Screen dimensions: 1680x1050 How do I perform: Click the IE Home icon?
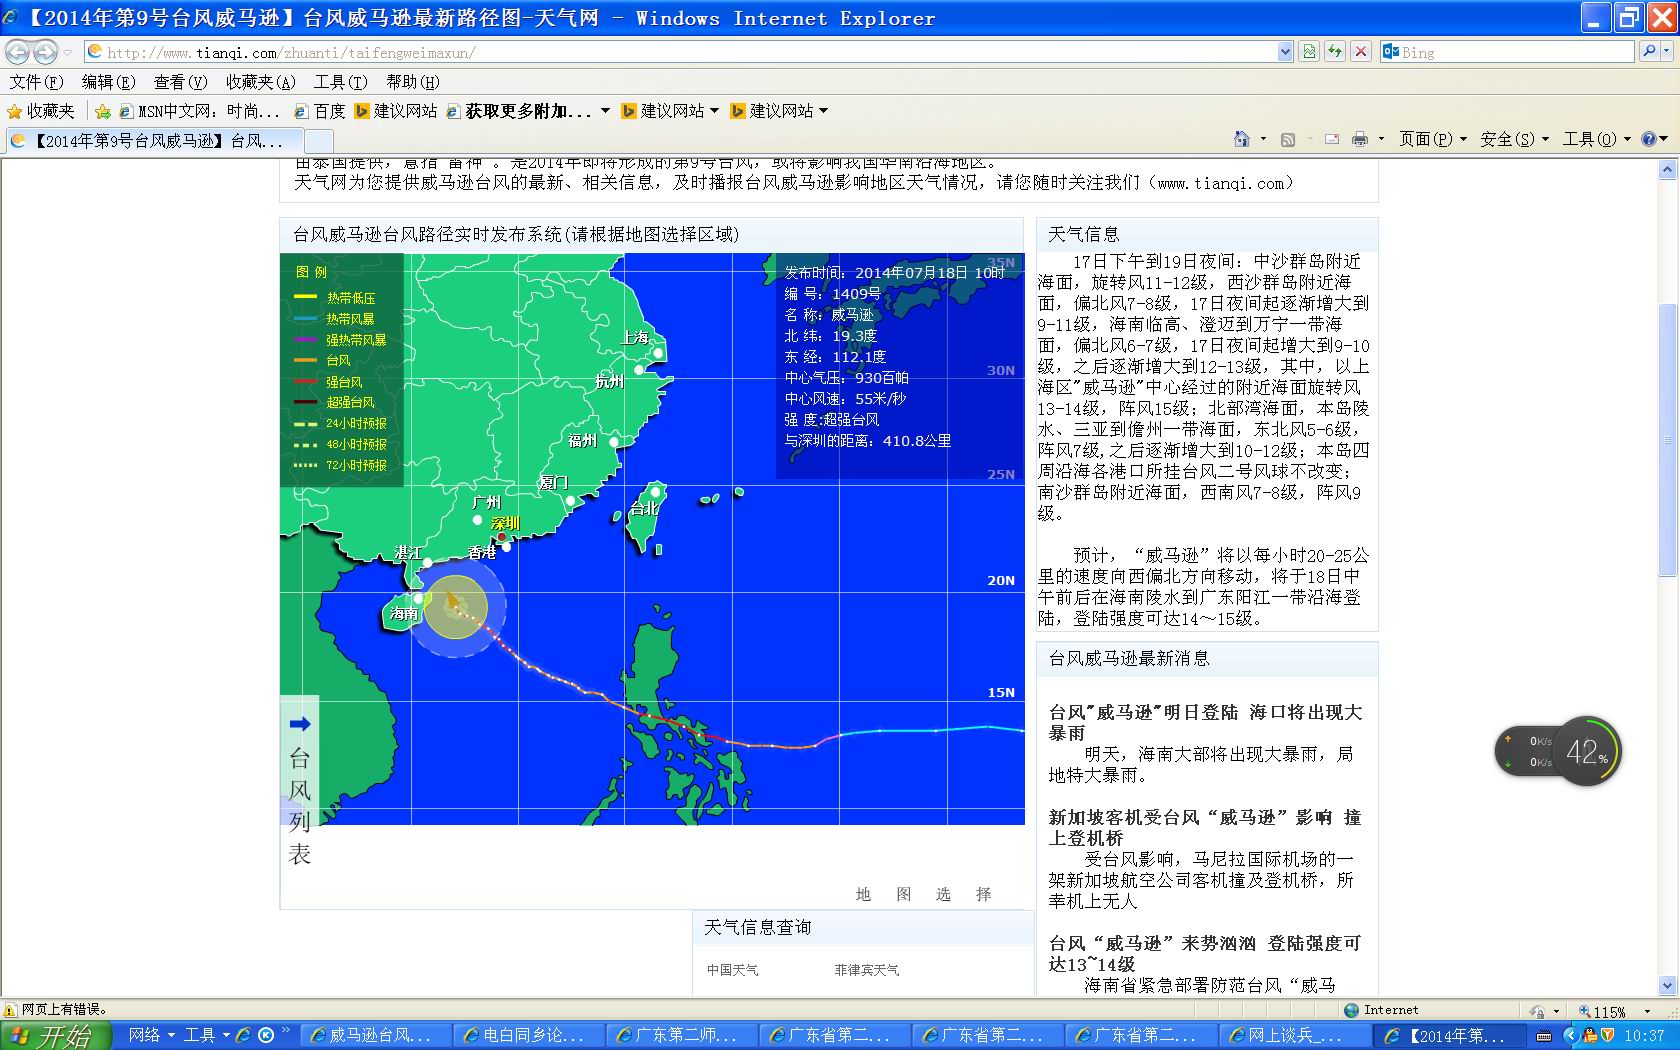1241,140
